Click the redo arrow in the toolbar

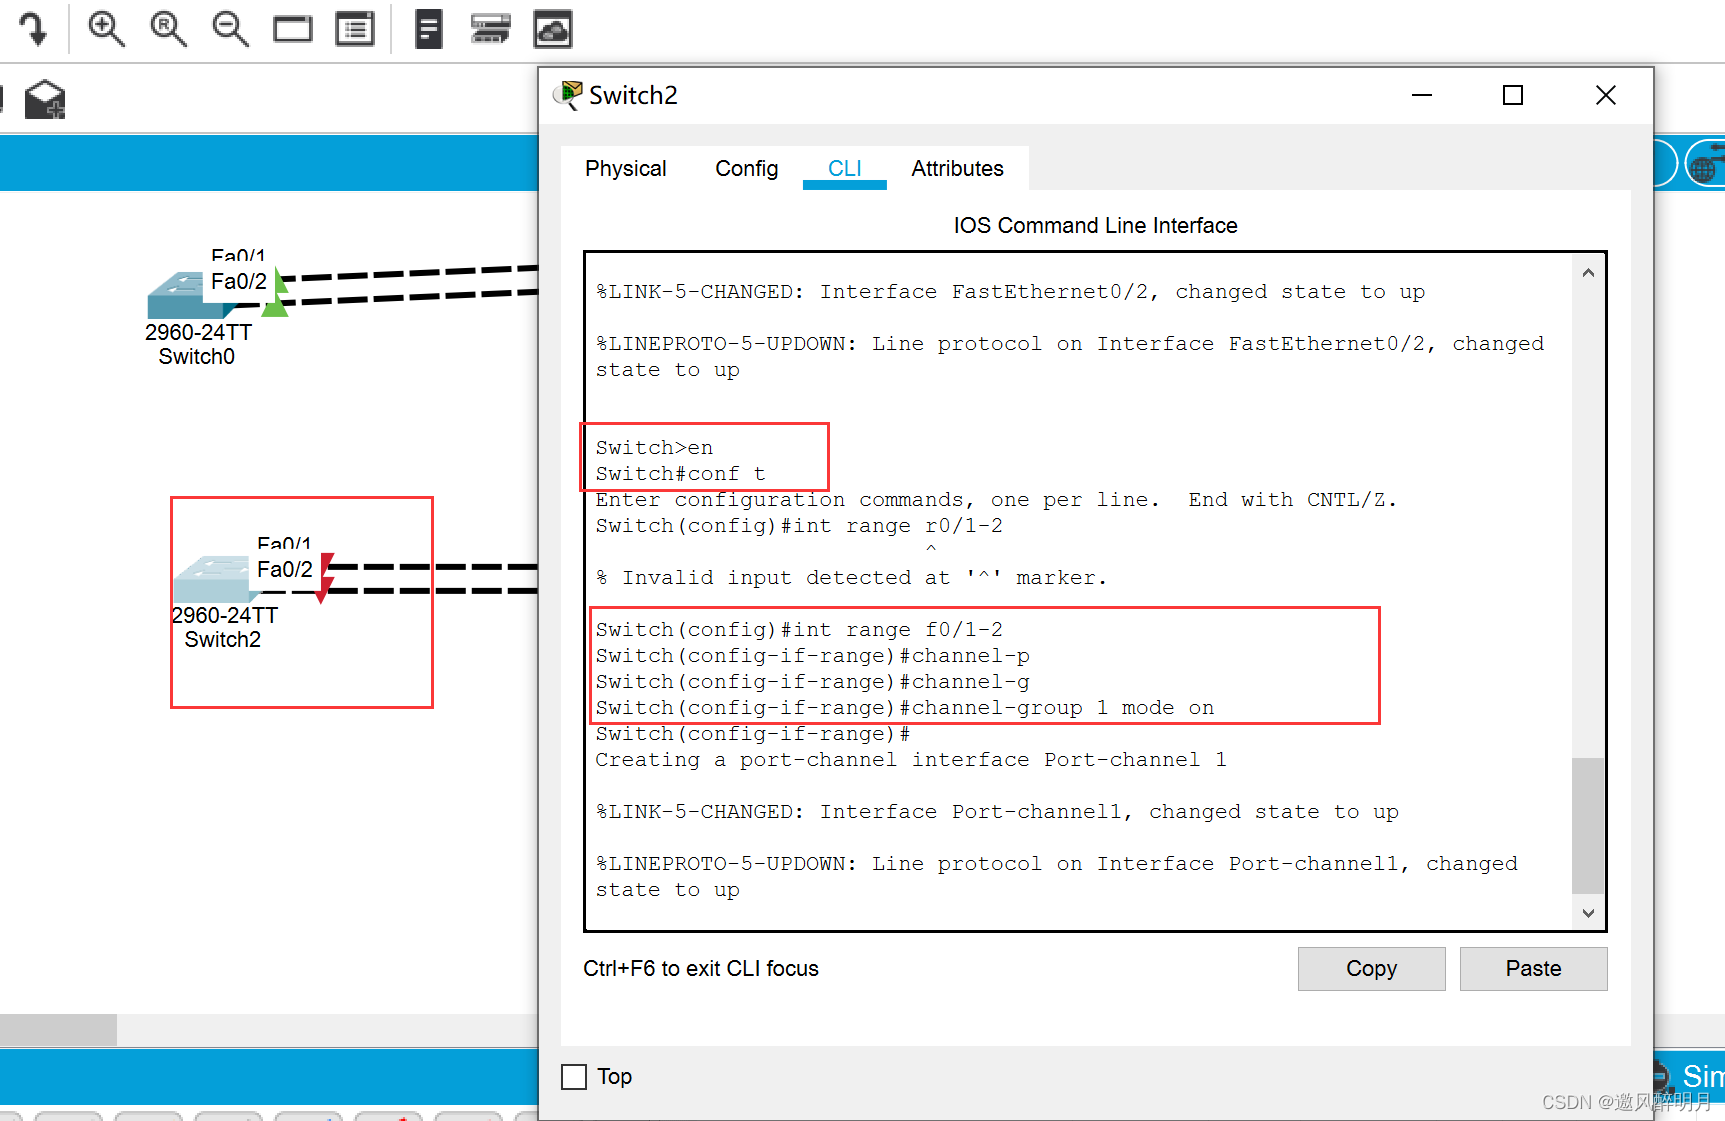[33, 28]
